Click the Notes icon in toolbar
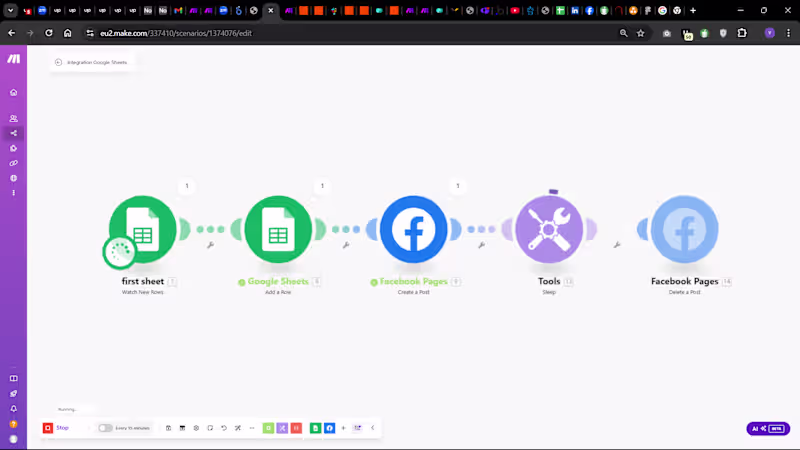 click(210, 428)
